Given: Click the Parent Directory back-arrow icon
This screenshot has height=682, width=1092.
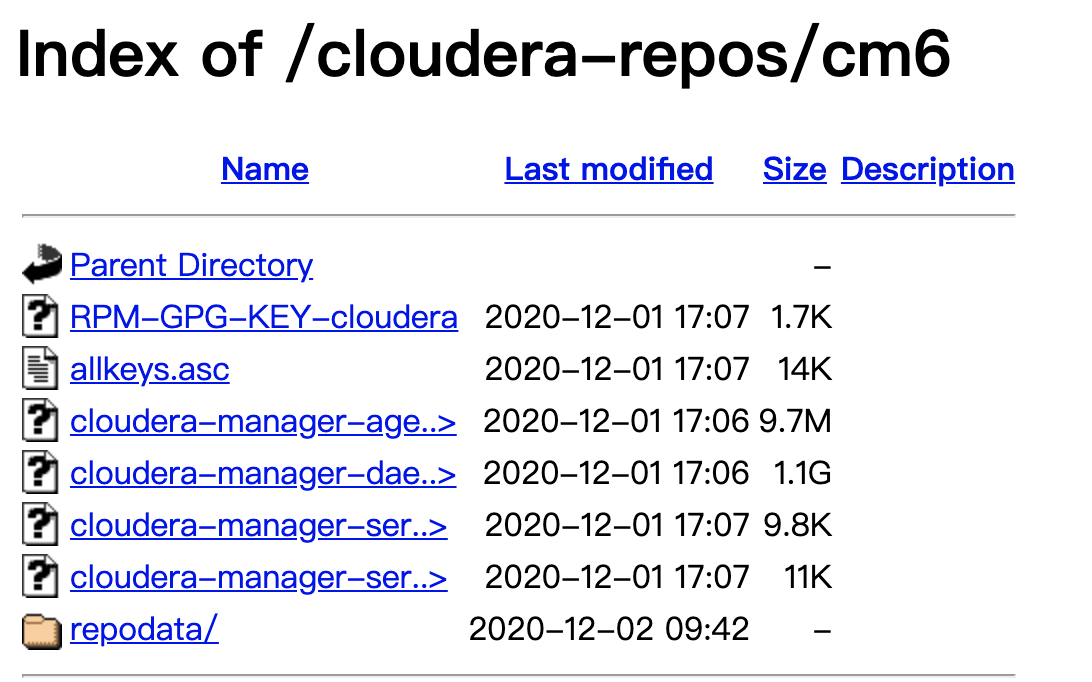Looking at the screenshot, I should (41, 265).
